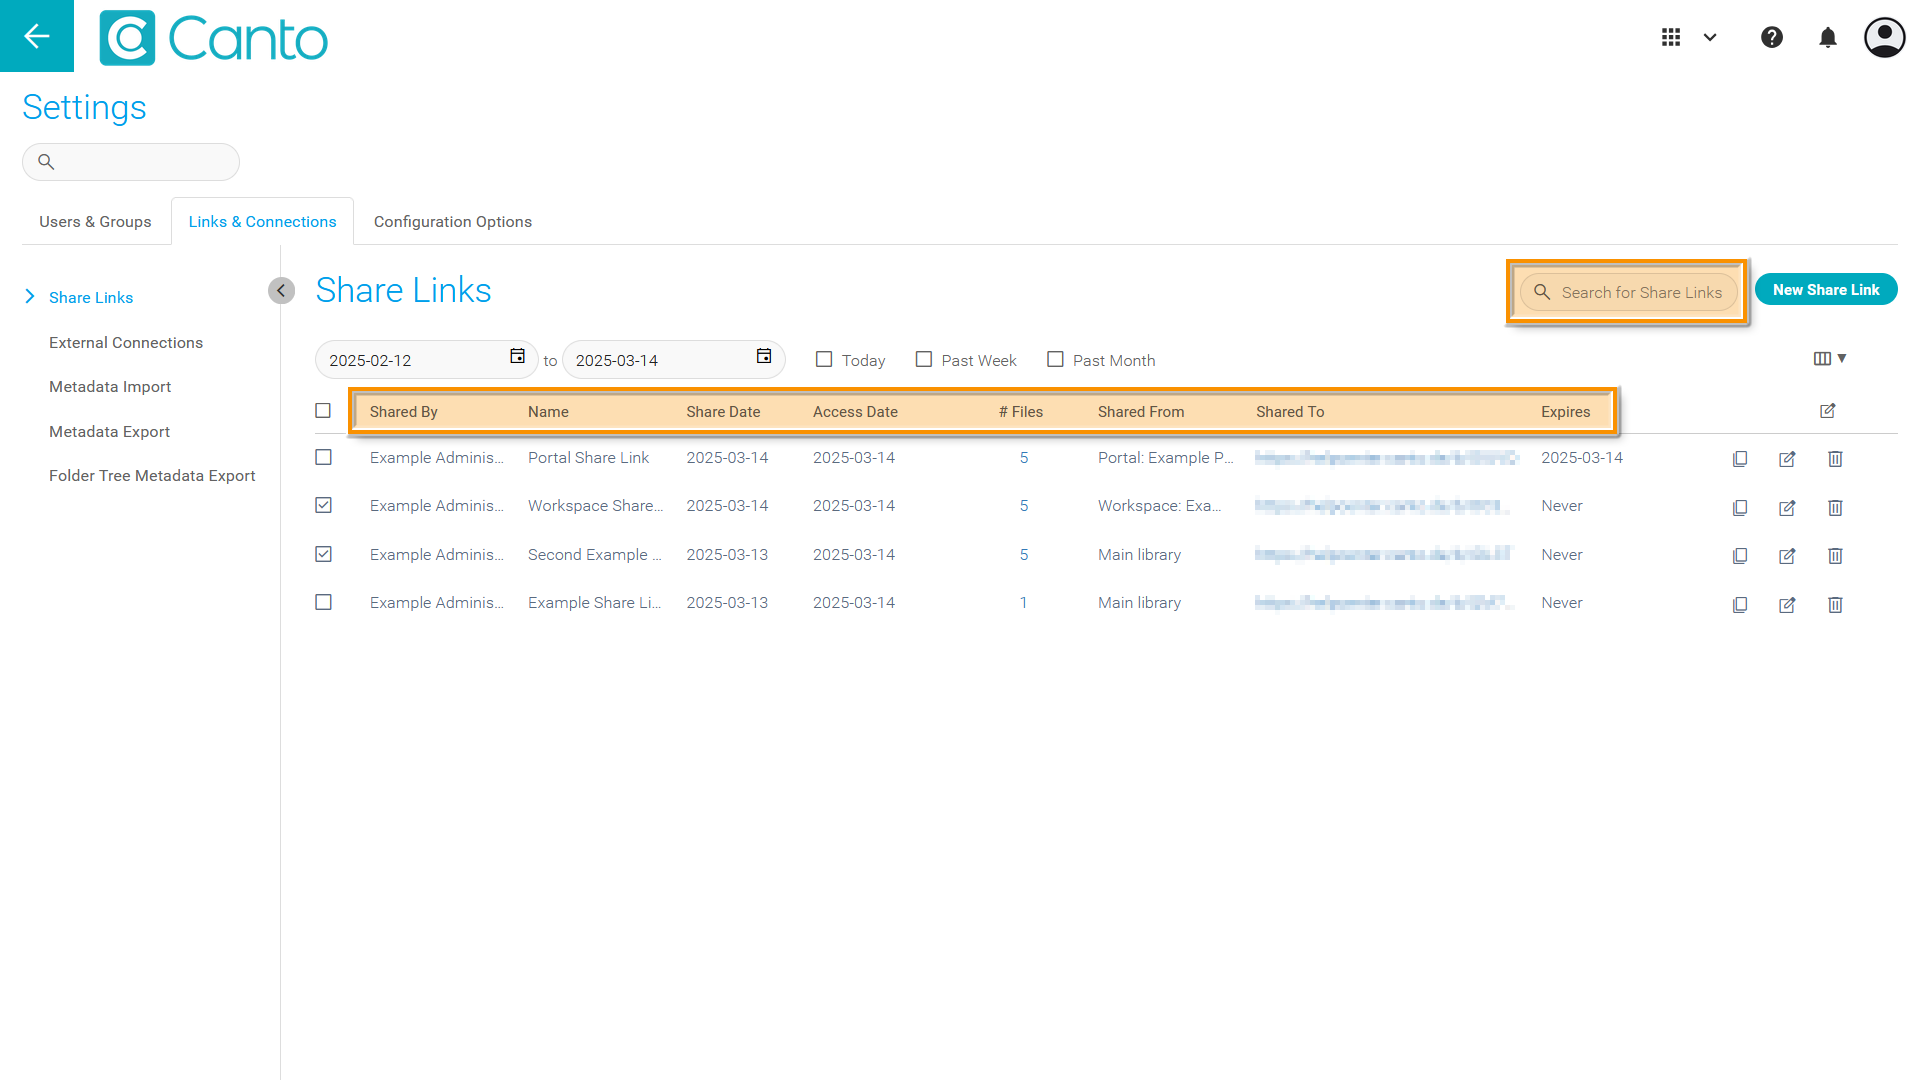Open start date calendar picker
This screenshot has height=1080, width=1920.
coord(517,357)
